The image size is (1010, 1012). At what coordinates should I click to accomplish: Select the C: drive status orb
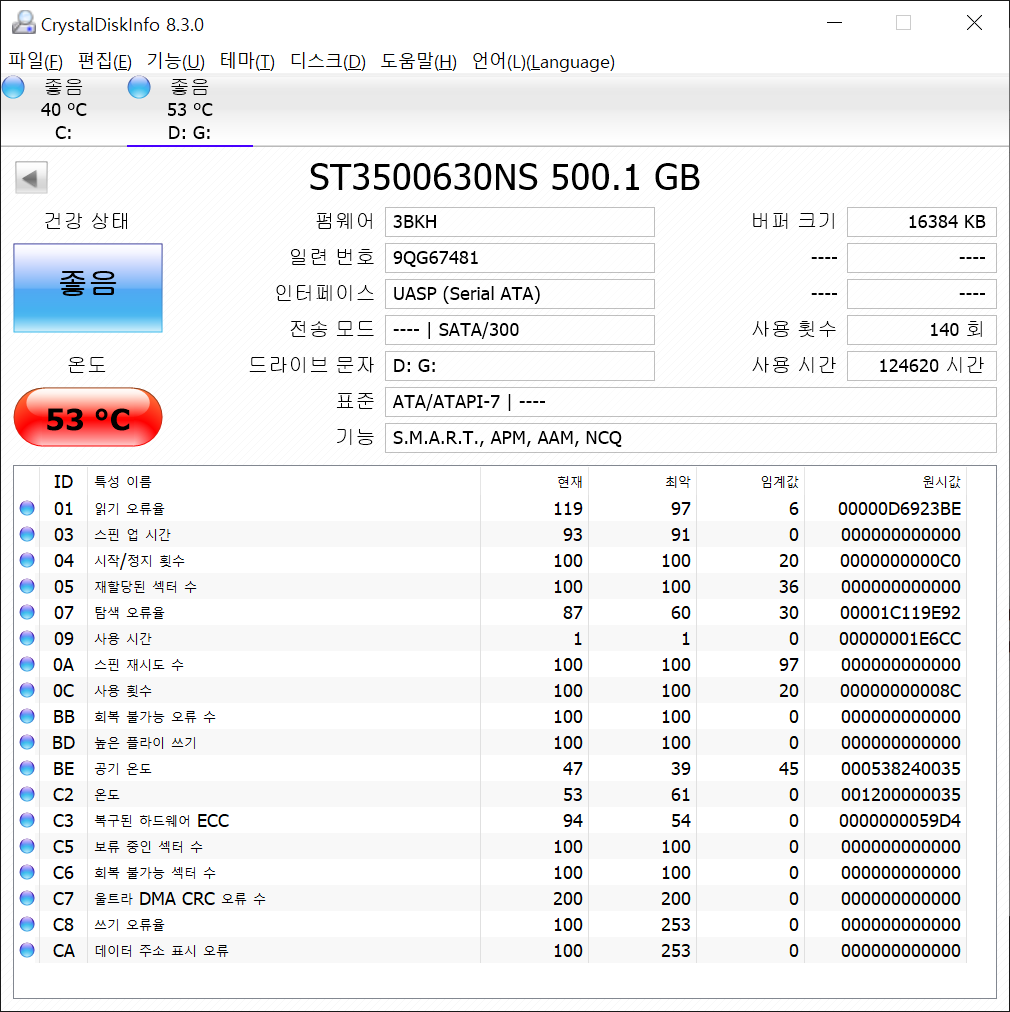pos(13,87)
